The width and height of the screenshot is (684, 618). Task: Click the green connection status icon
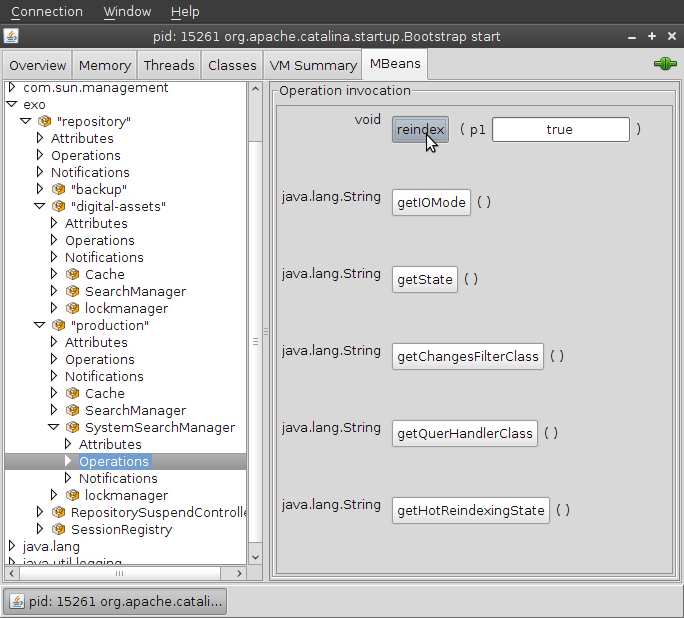click(x=664, y=64)
